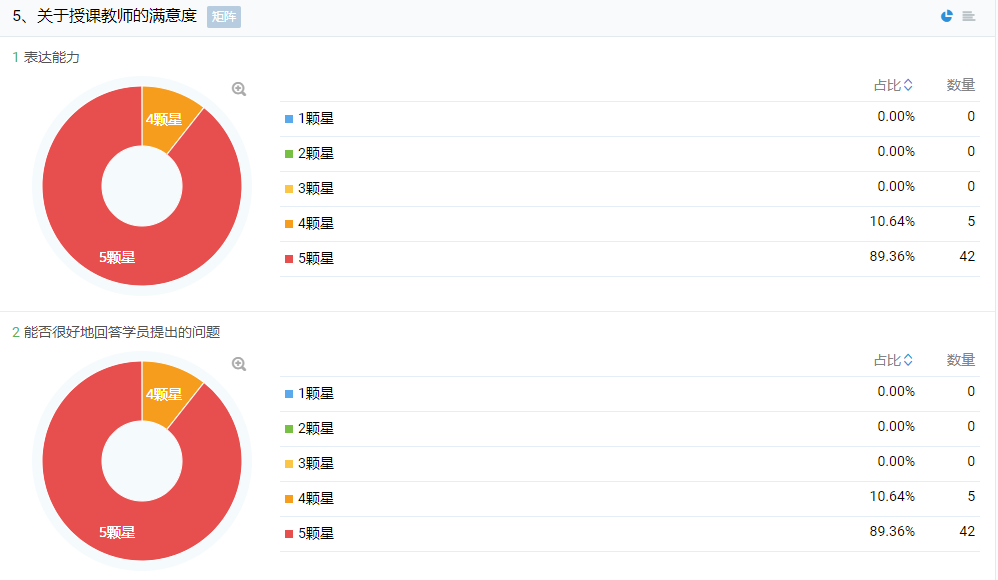Zoom into the 能否很好地回答学员提出的问题 donut chart

click(239, 364)
